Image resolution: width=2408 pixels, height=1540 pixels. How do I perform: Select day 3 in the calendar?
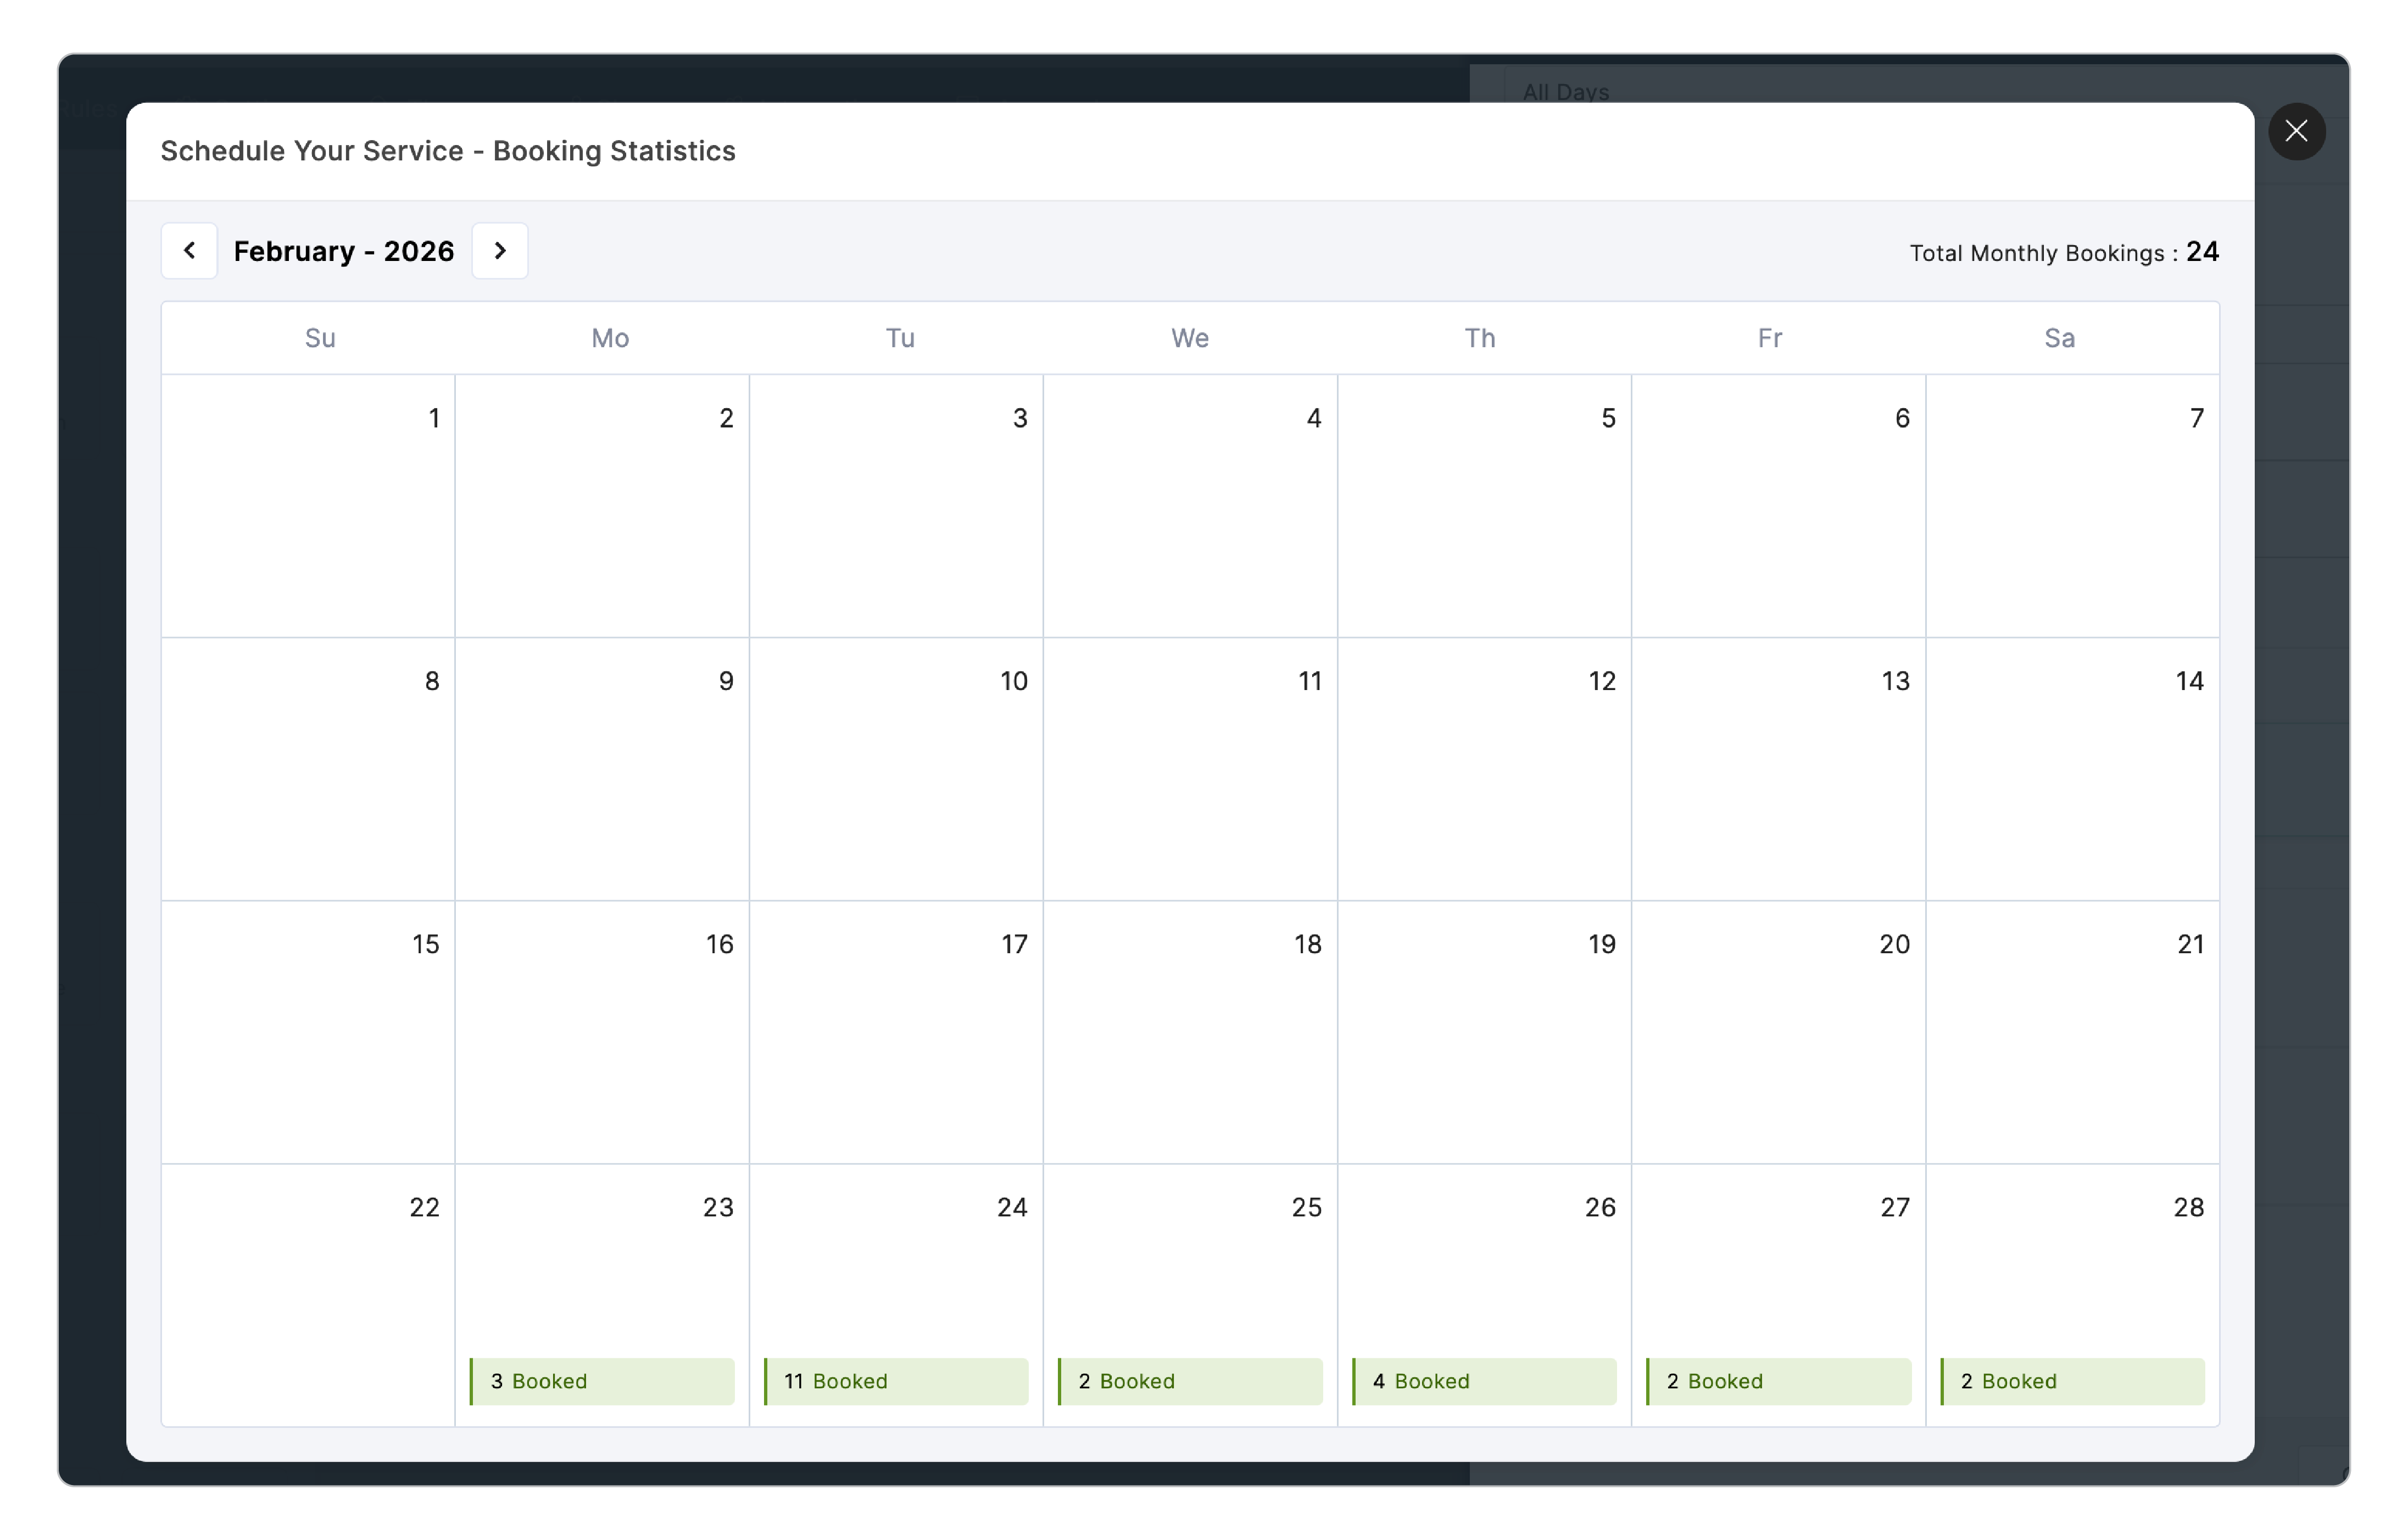(896, 506)
